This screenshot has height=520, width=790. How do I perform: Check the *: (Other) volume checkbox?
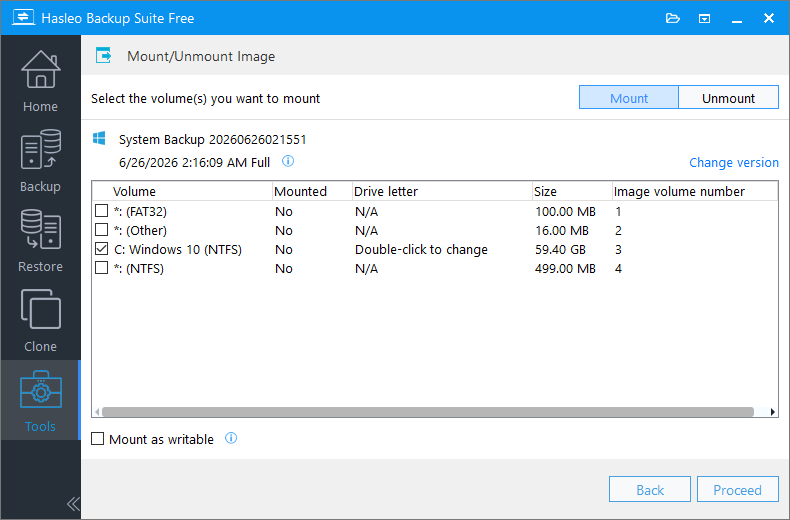[x=102, y=230]
